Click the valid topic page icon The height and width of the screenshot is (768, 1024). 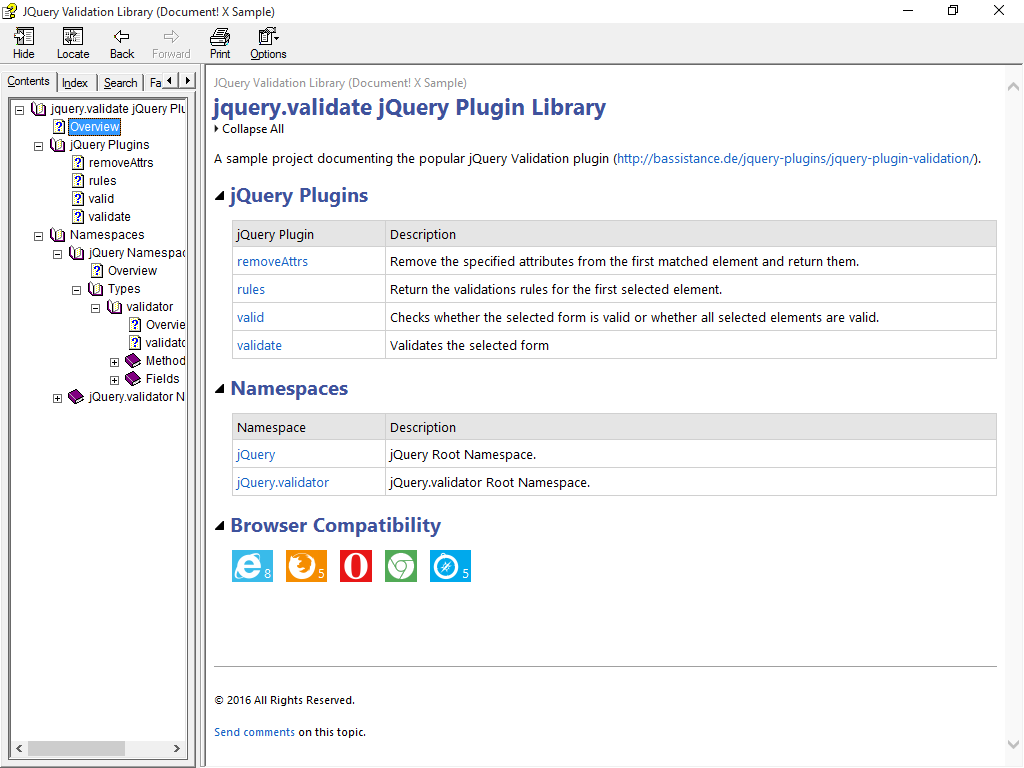coord(78,199)
